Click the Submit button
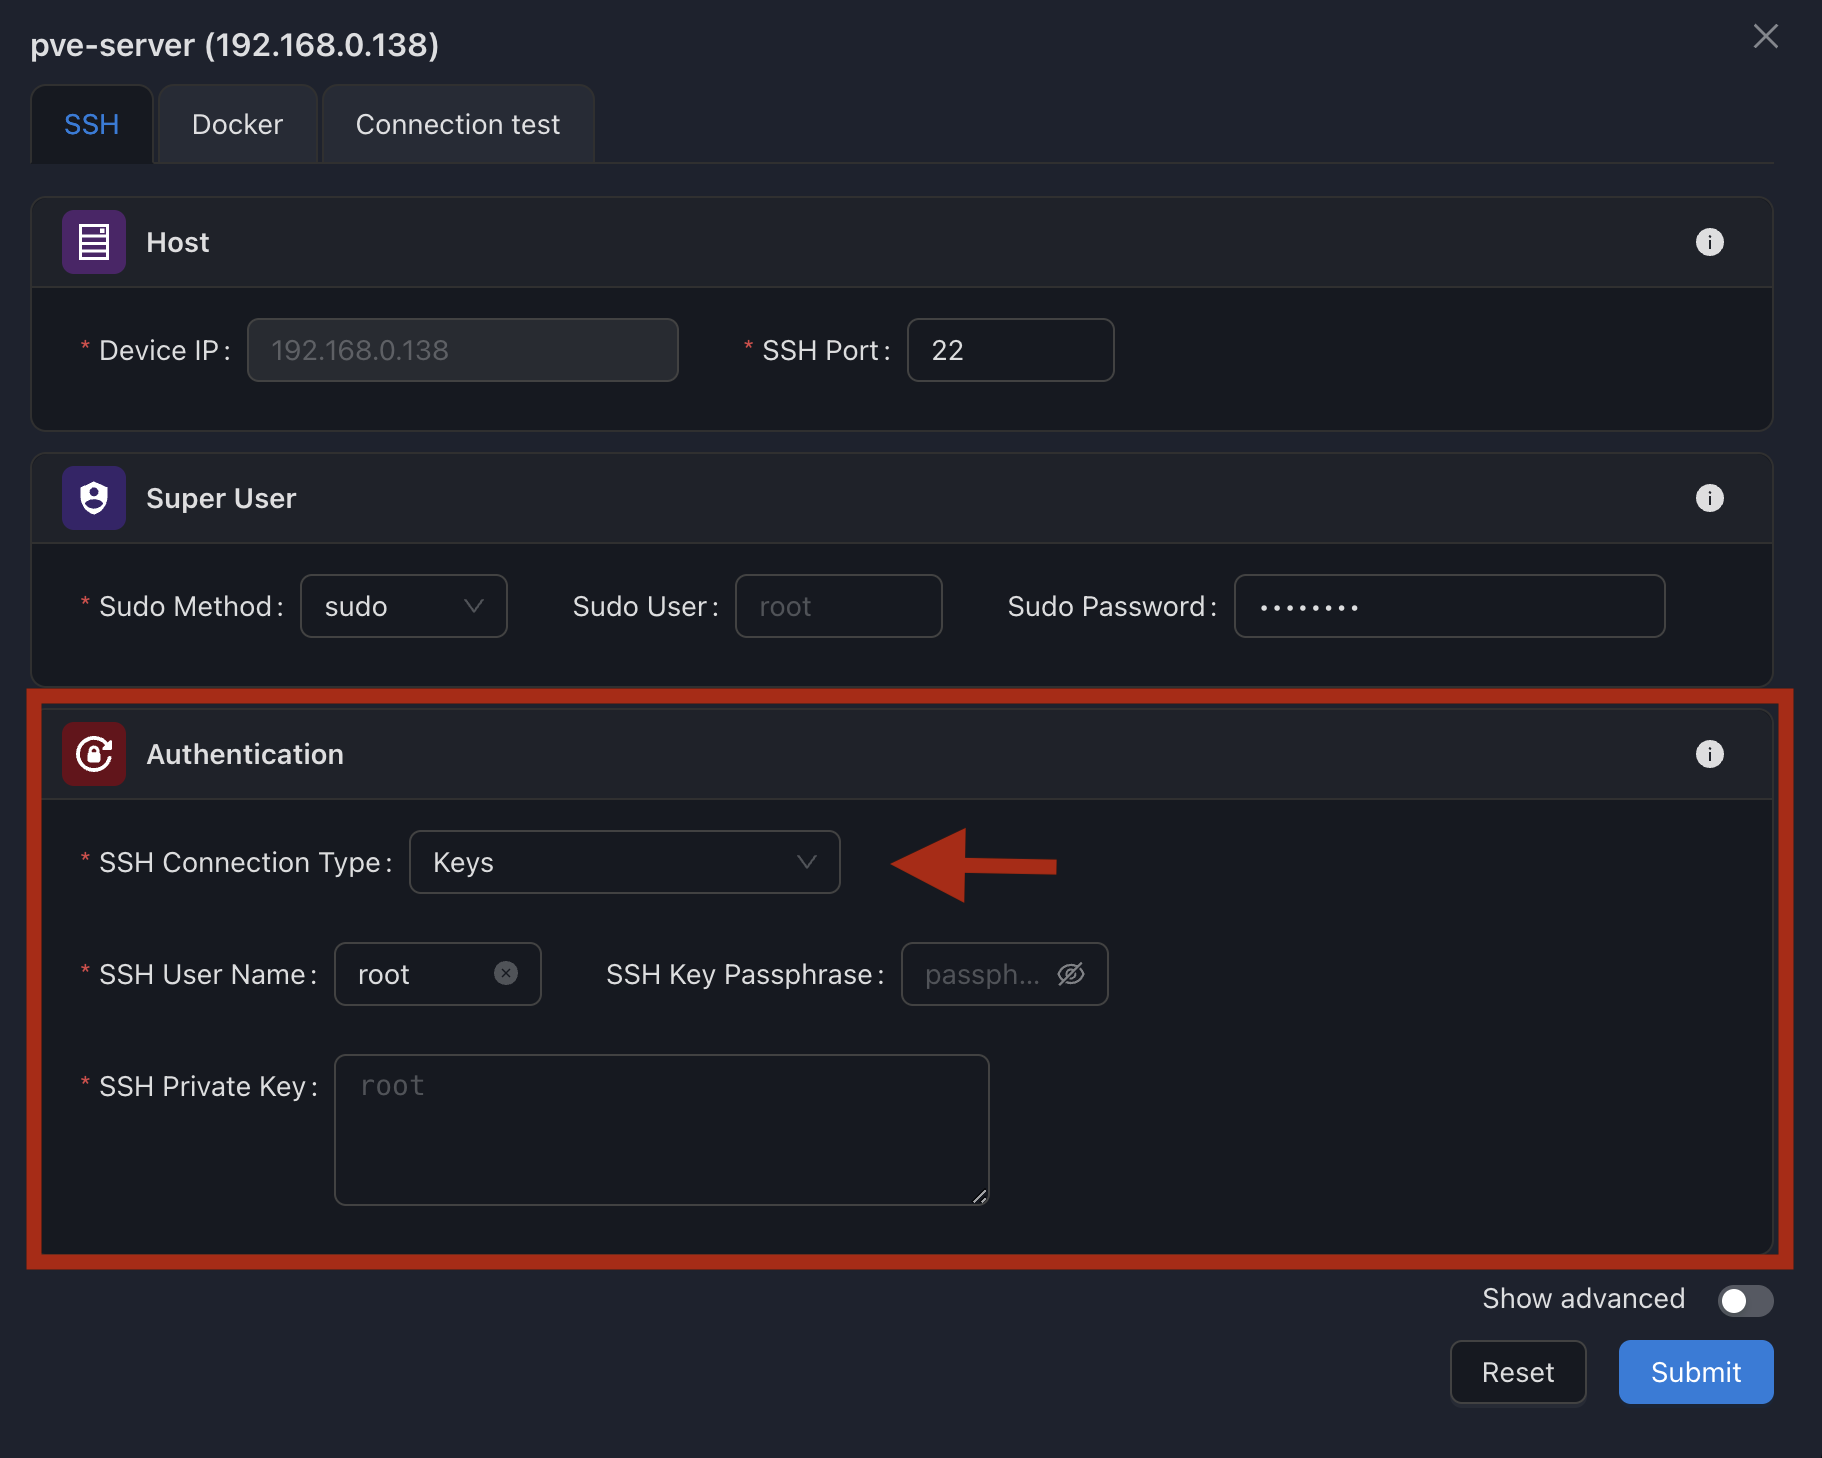Screen dimensions: 1822x1458 [1696, 1372]
